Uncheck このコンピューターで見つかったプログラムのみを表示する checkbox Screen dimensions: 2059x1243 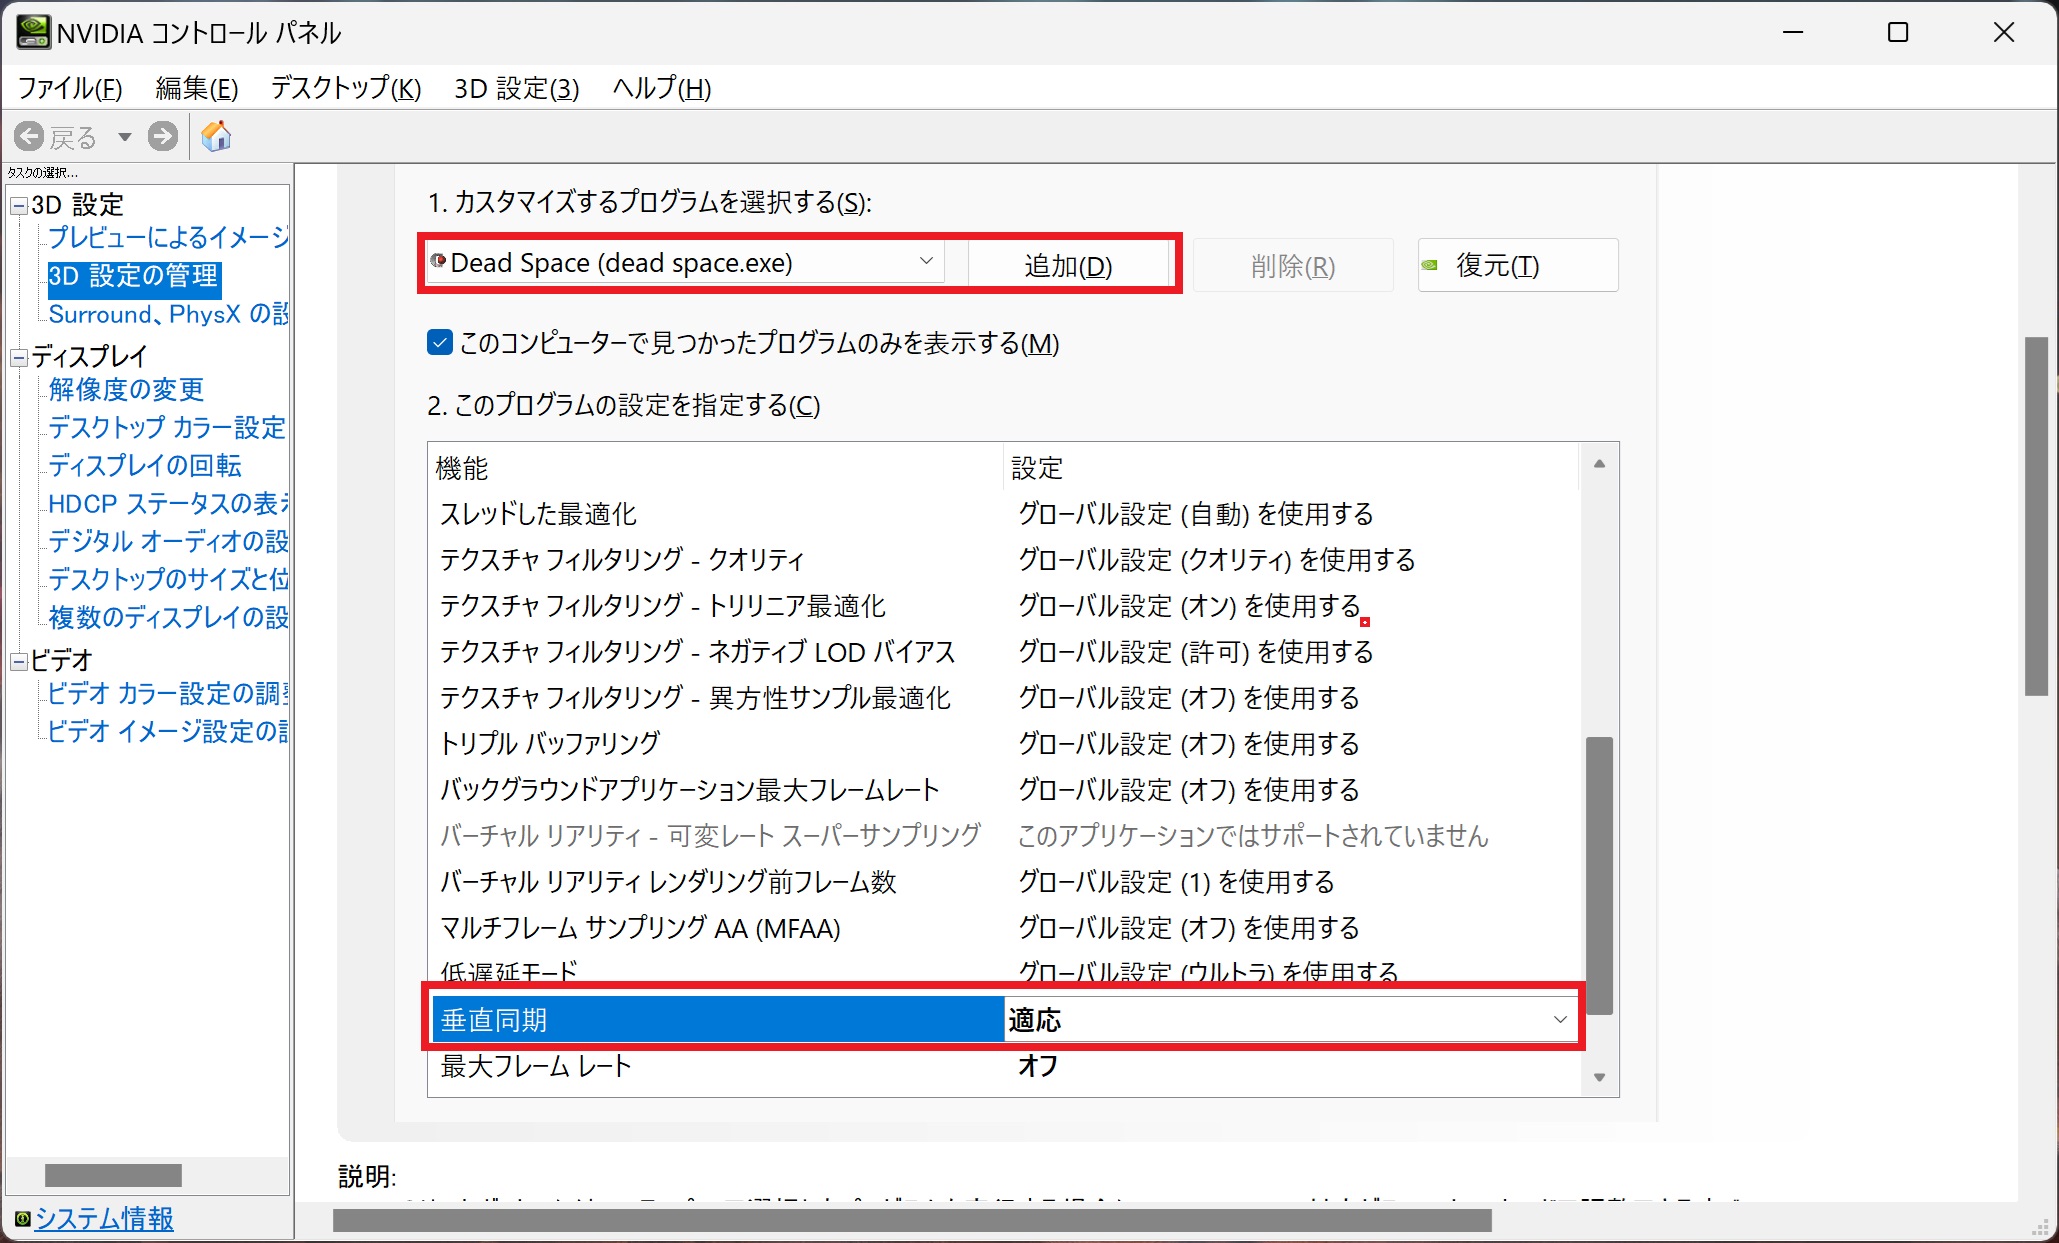pyautogui.click(x=440, y=343)
